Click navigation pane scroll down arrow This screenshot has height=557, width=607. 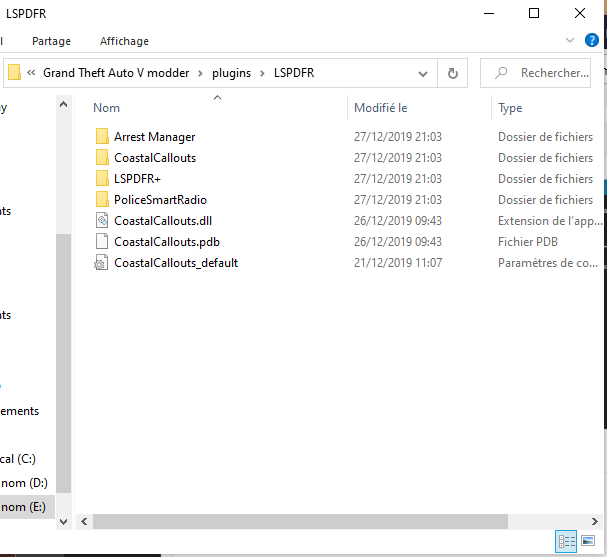[x=63, y=522]
